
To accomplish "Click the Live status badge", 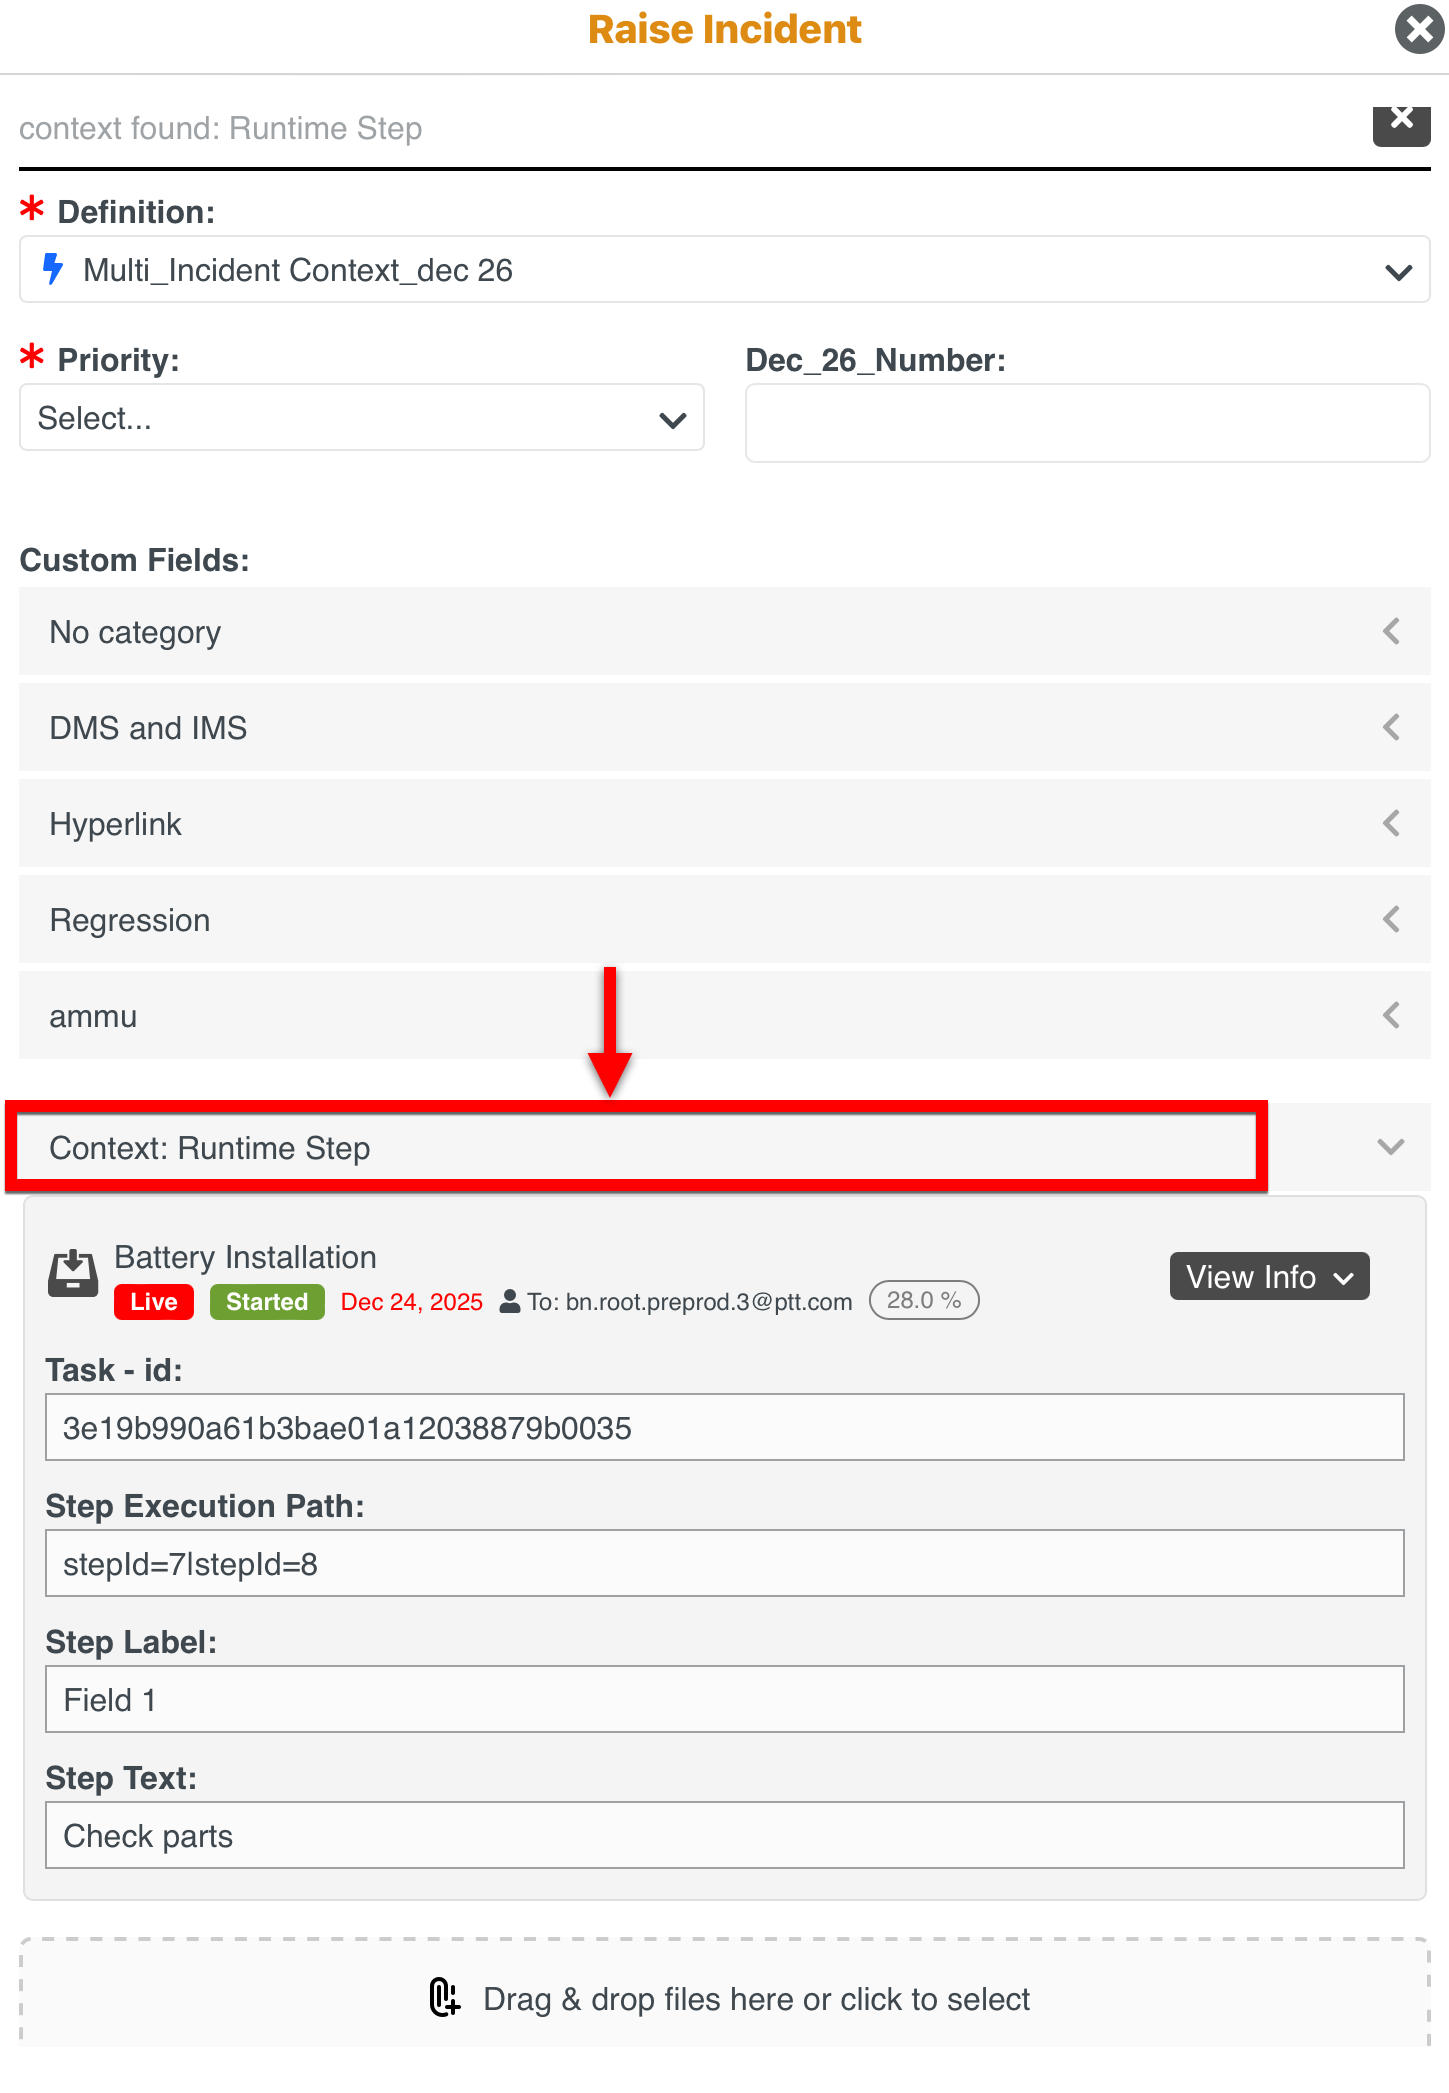I will coord(154,1301).
